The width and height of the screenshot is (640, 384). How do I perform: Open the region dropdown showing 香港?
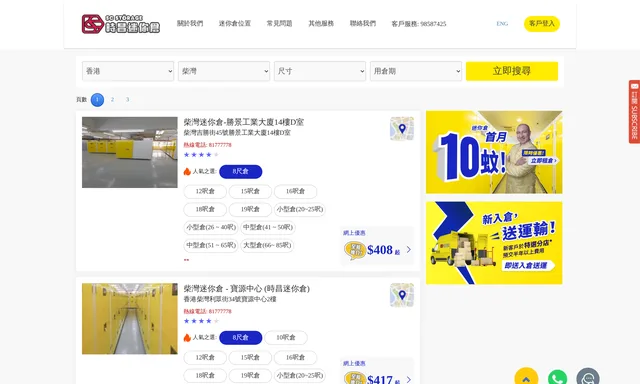pos(128,71)
